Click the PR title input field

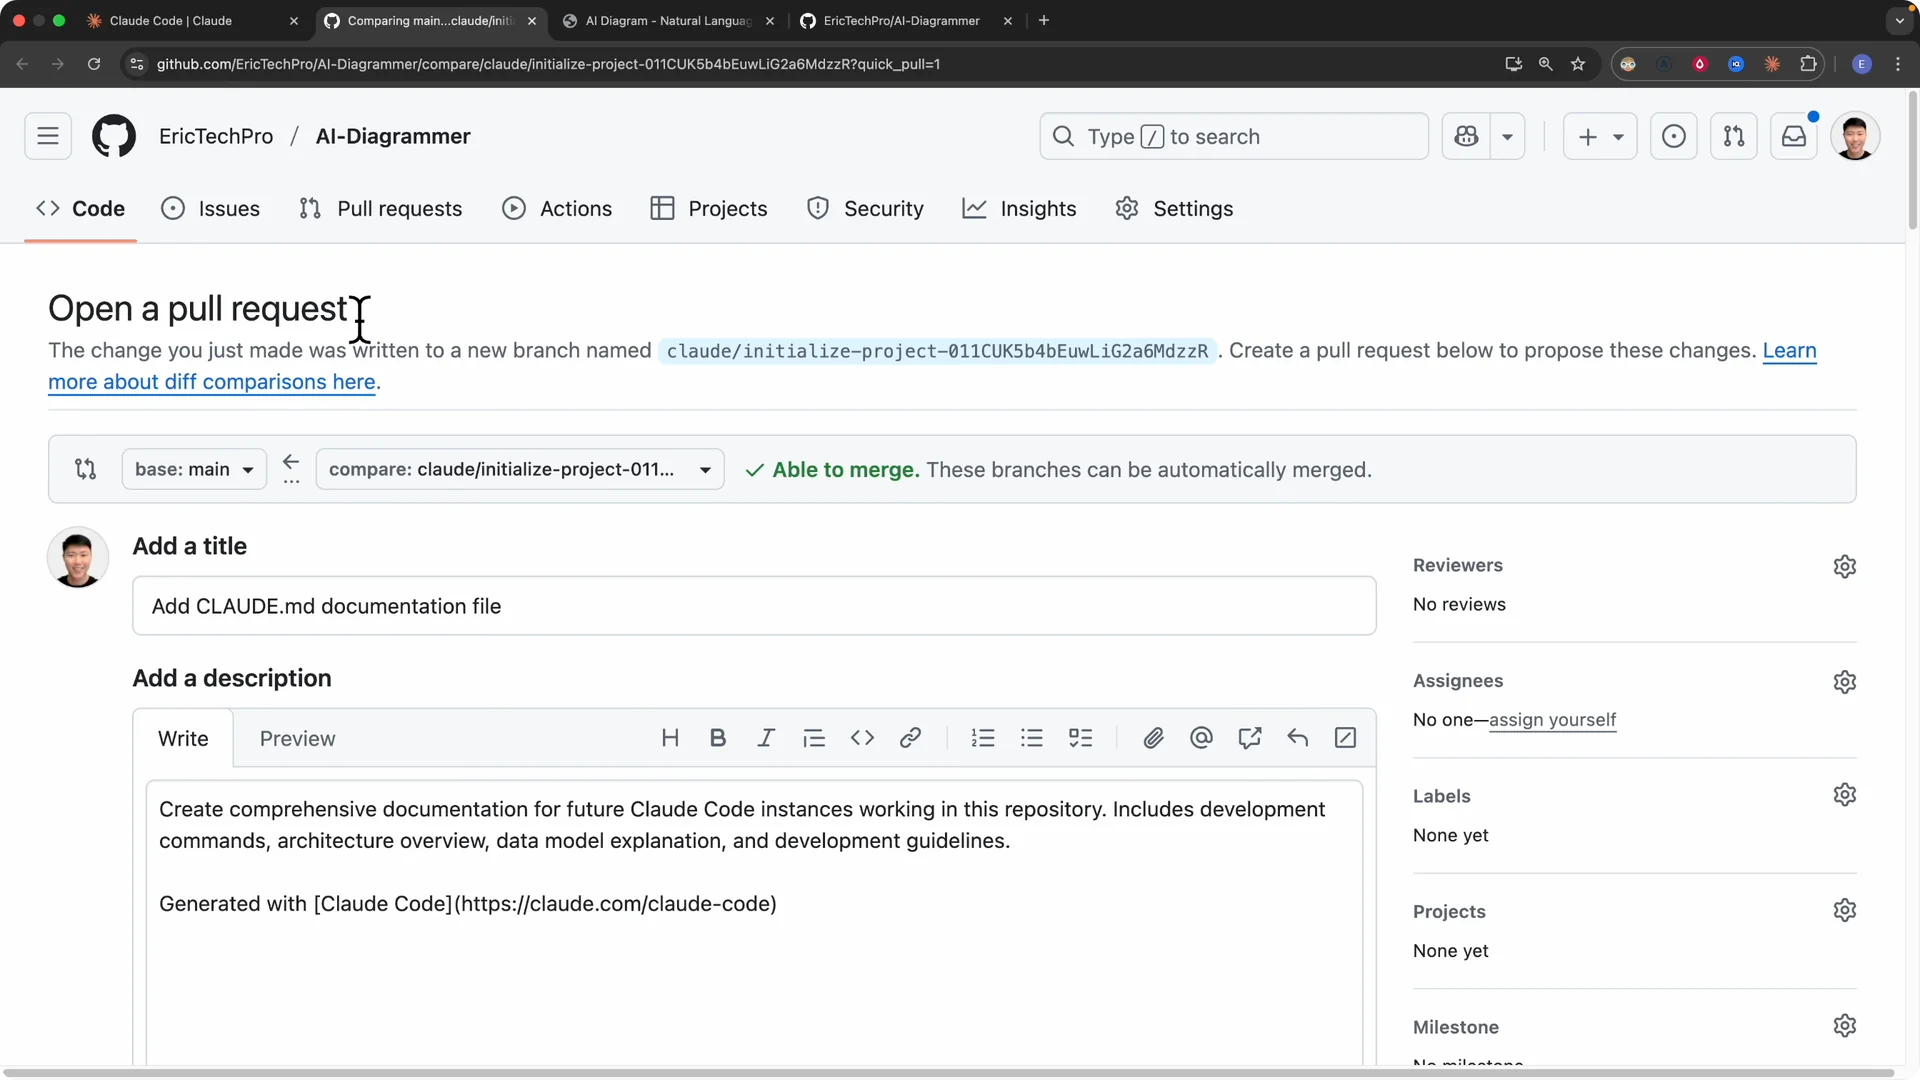(x=754, y=606)
